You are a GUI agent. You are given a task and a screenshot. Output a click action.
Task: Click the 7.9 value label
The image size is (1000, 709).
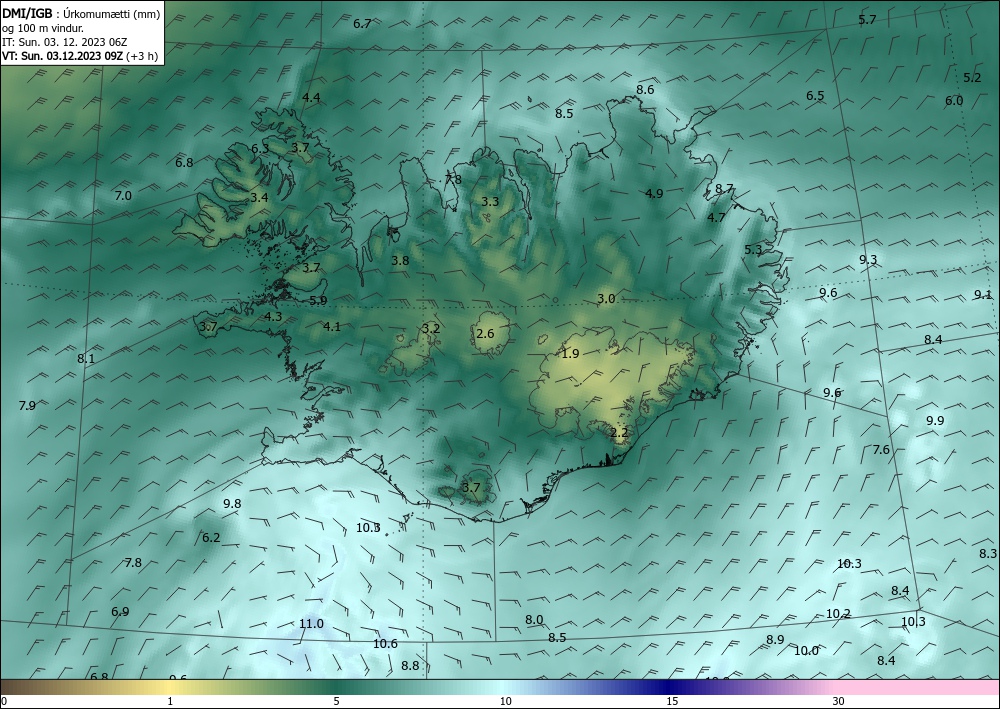click(x=27, y=406)
